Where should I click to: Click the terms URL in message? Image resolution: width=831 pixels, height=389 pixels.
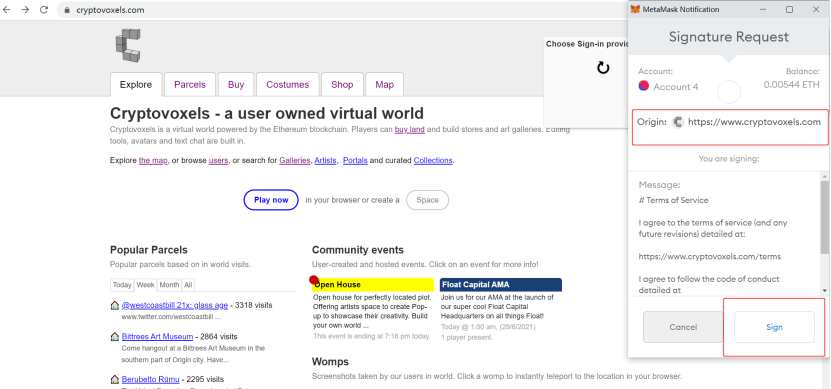coord(709,257)
